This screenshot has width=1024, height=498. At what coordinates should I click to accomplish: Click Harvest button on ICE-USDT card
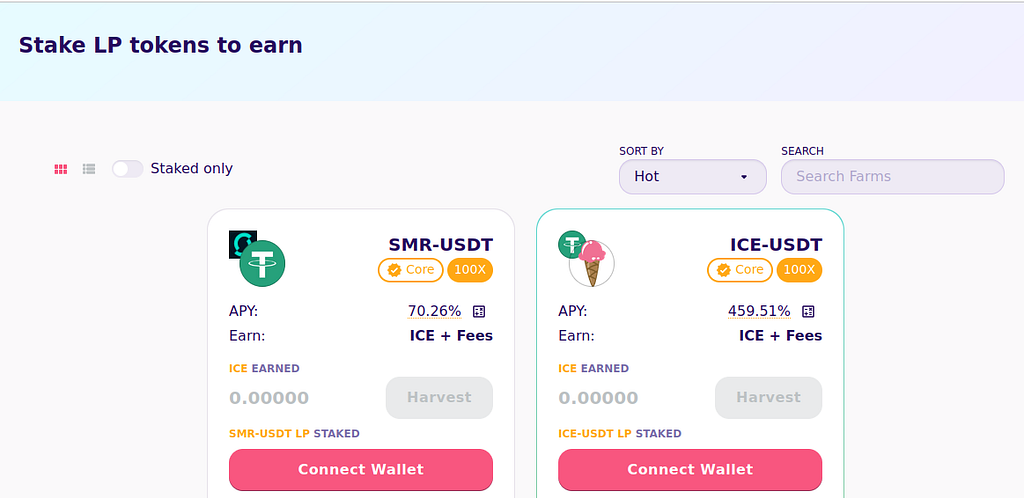[769, 397]
